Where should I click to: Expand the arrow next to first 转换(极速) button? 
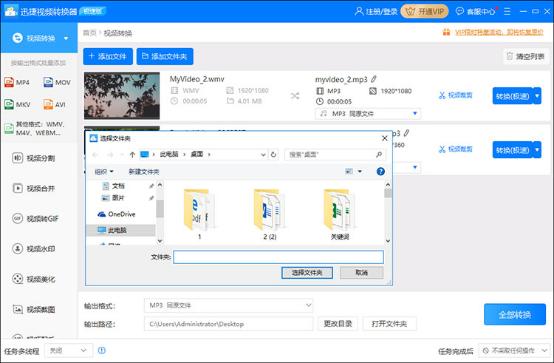[x=537, y=96]
